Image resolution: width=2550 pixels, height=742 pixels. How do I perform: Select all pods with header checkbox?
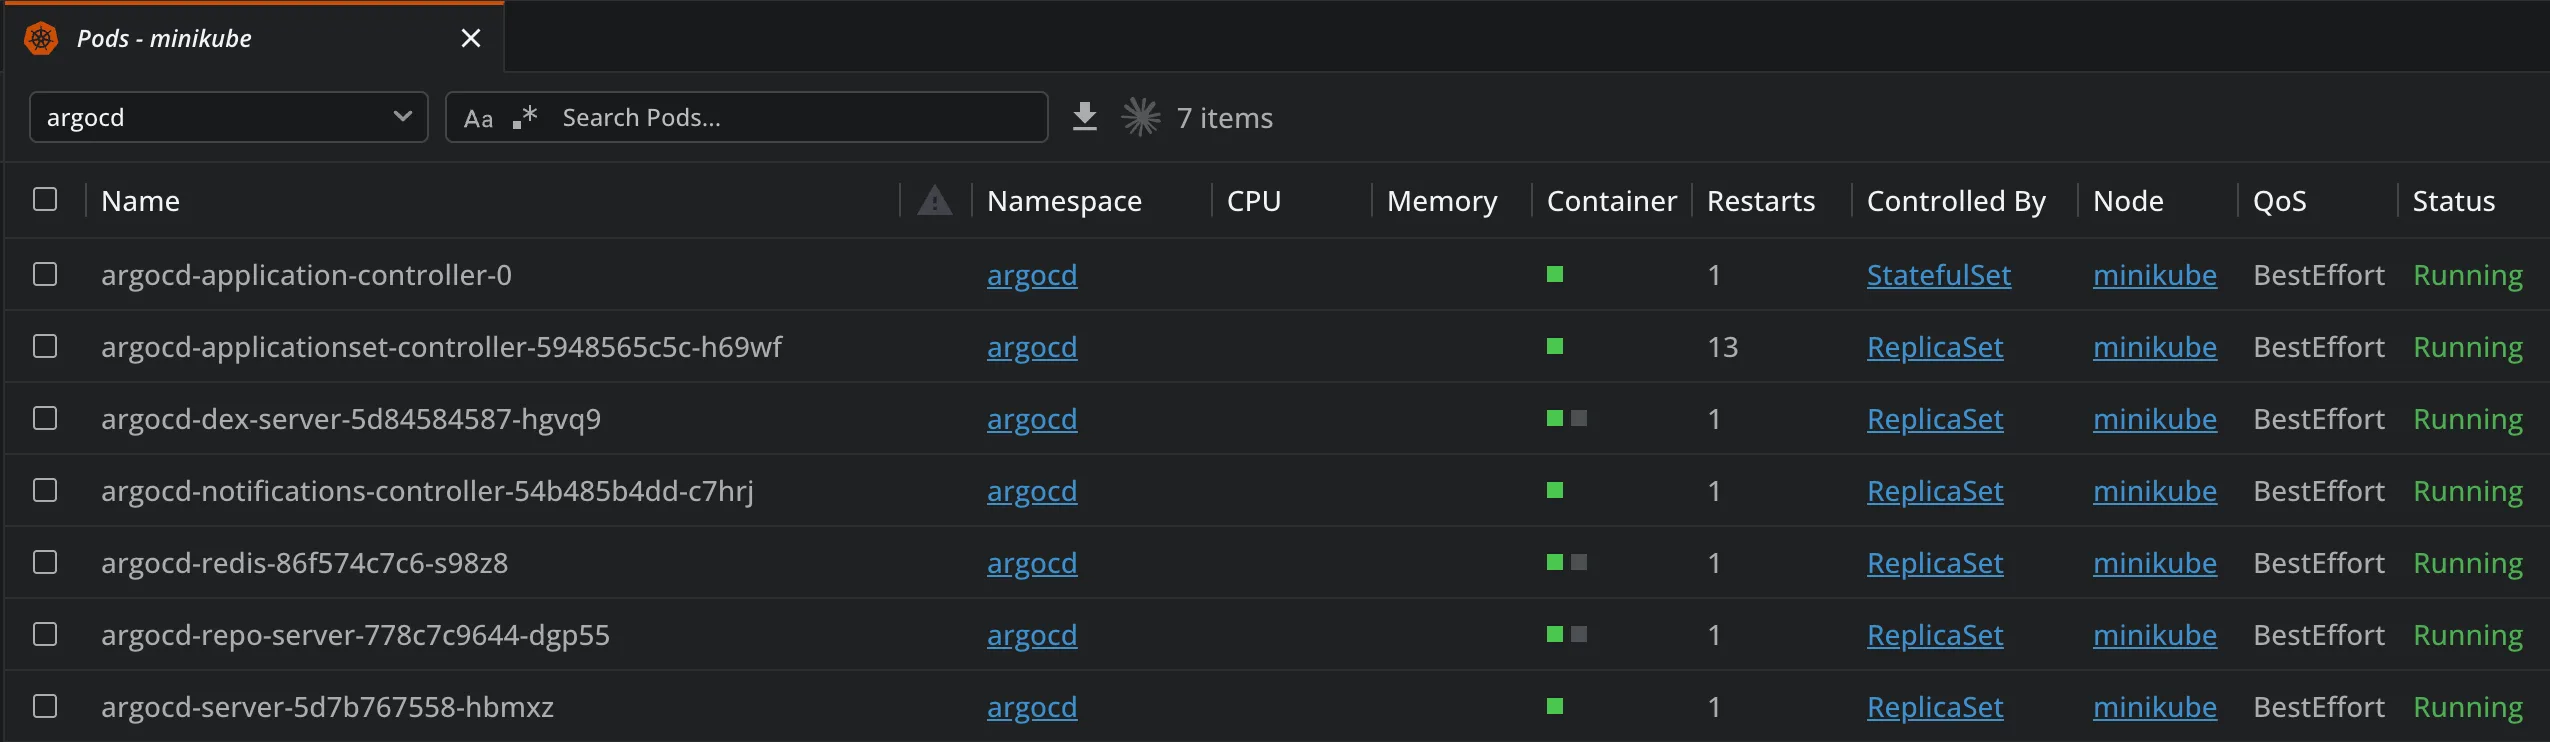click(x=45, y=199)
